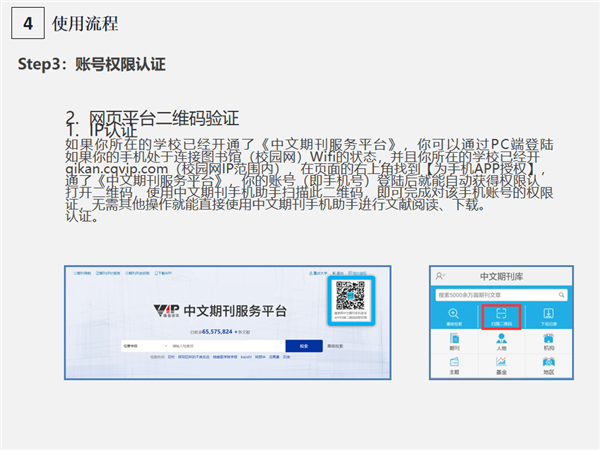Click the 网页平台二维码验证 heading text
Screen dimensions: 600x450
tap(164, 118)
